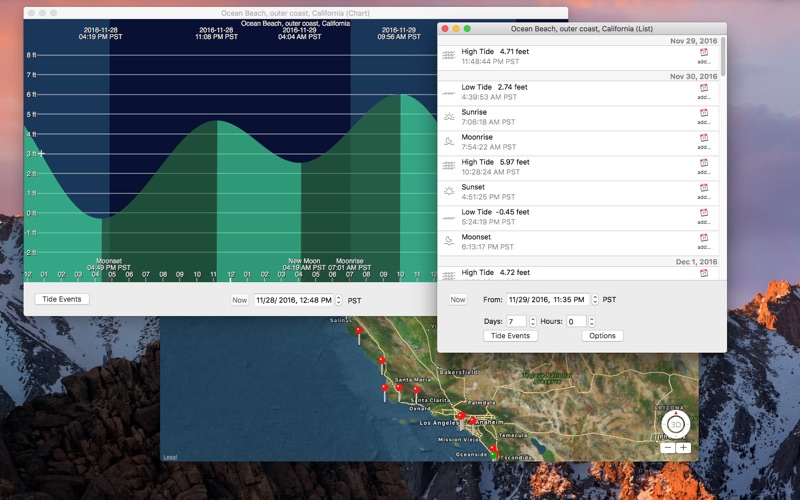
Task: Click Now button in list window
Action: 458,299
